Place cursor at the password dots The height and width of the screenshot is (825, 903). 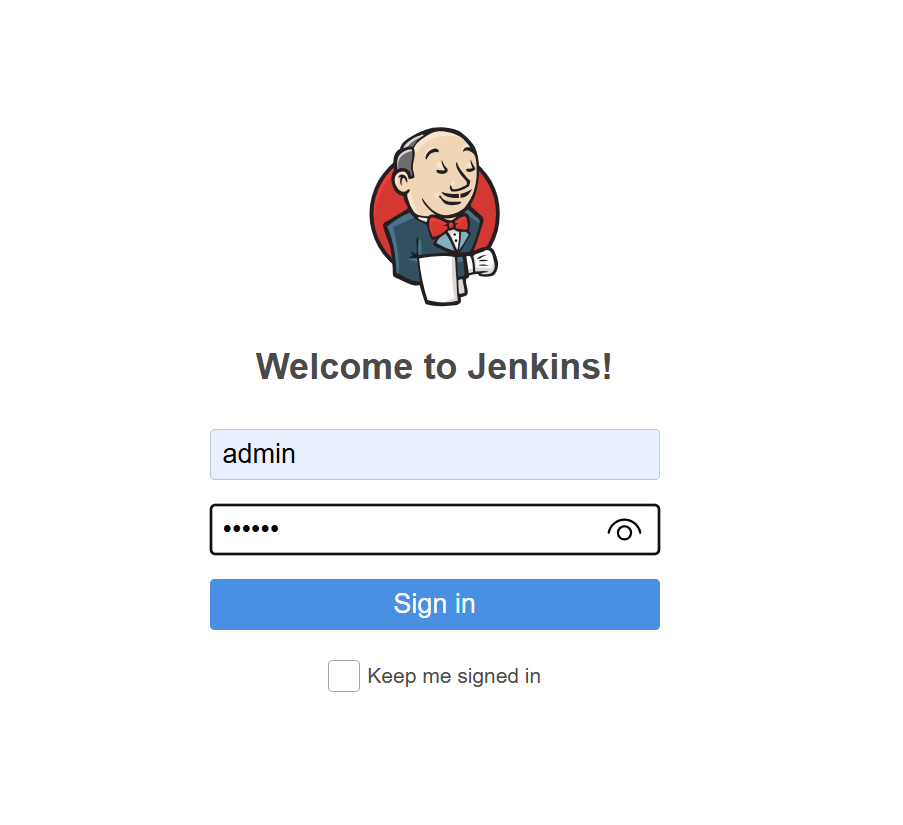pos(251,529)
